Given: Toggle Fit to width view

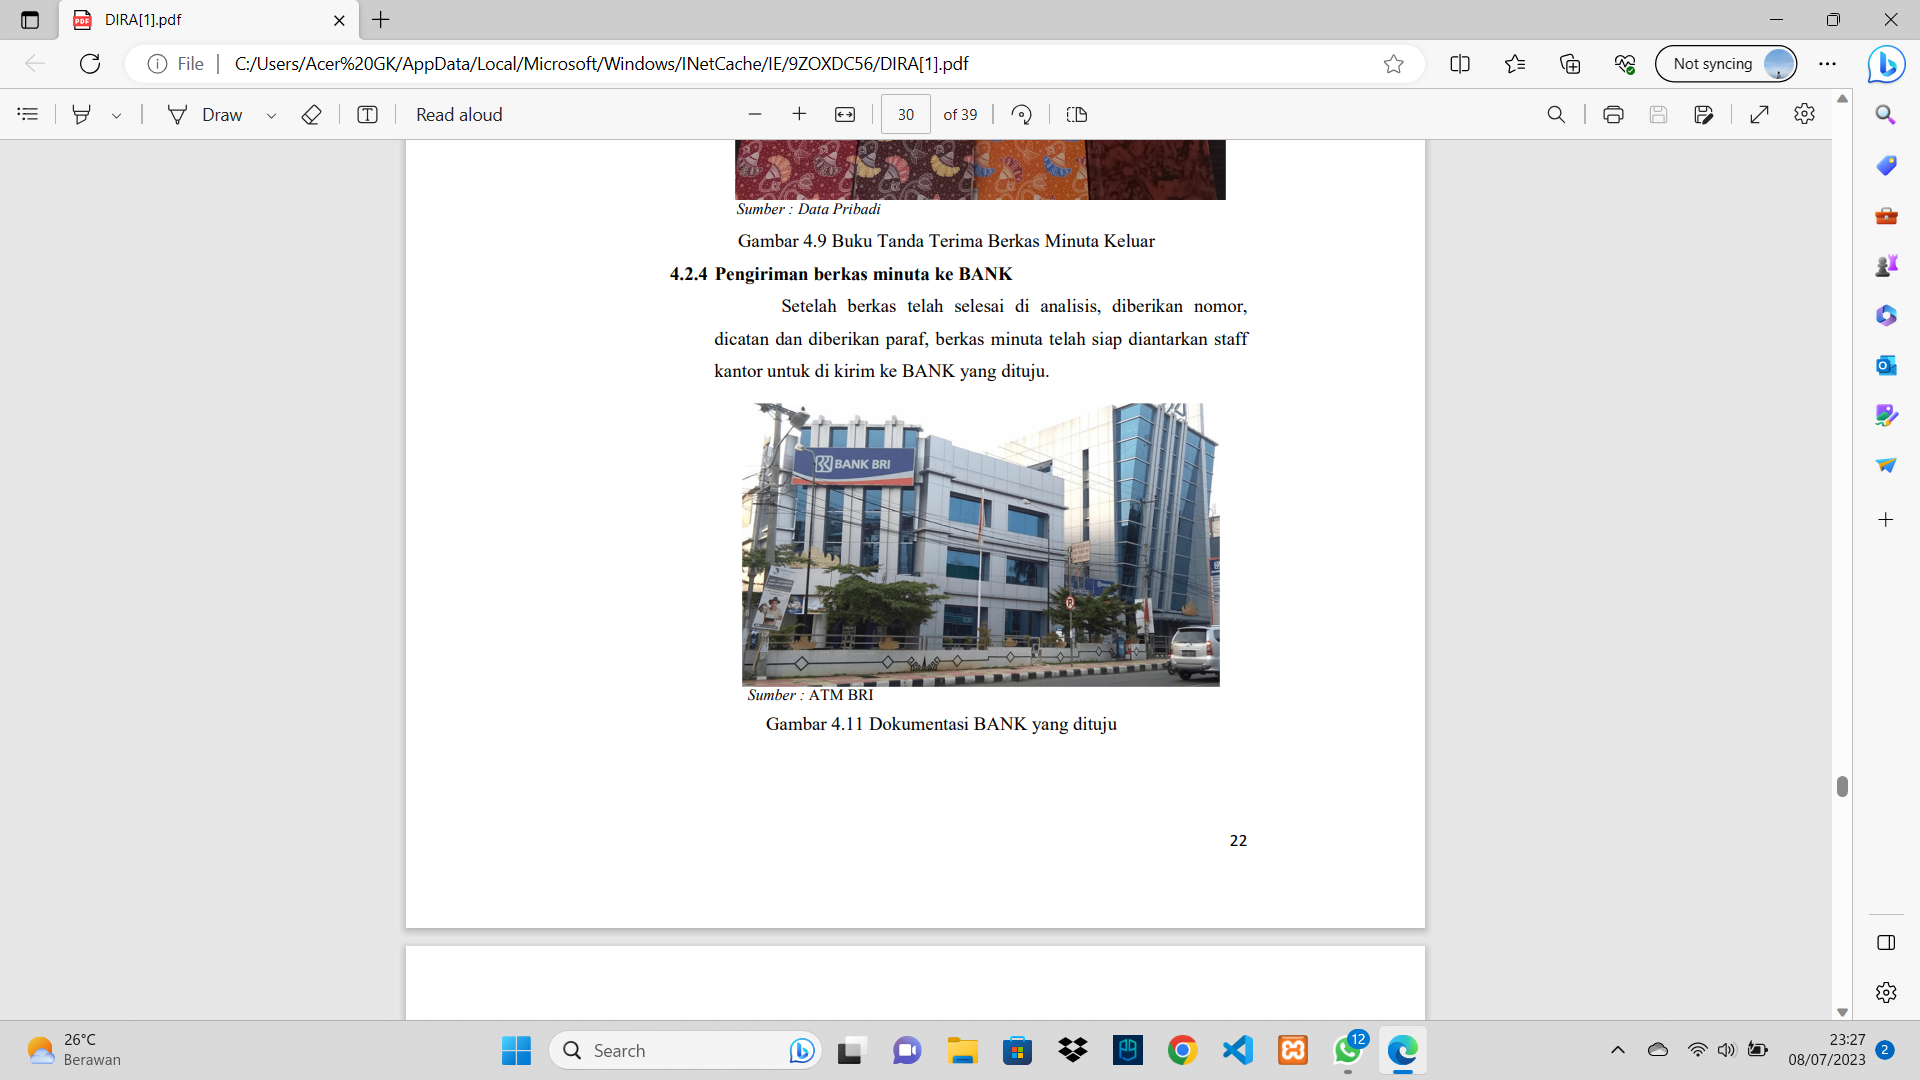Looking at the screenshot, I should point(845,114).
